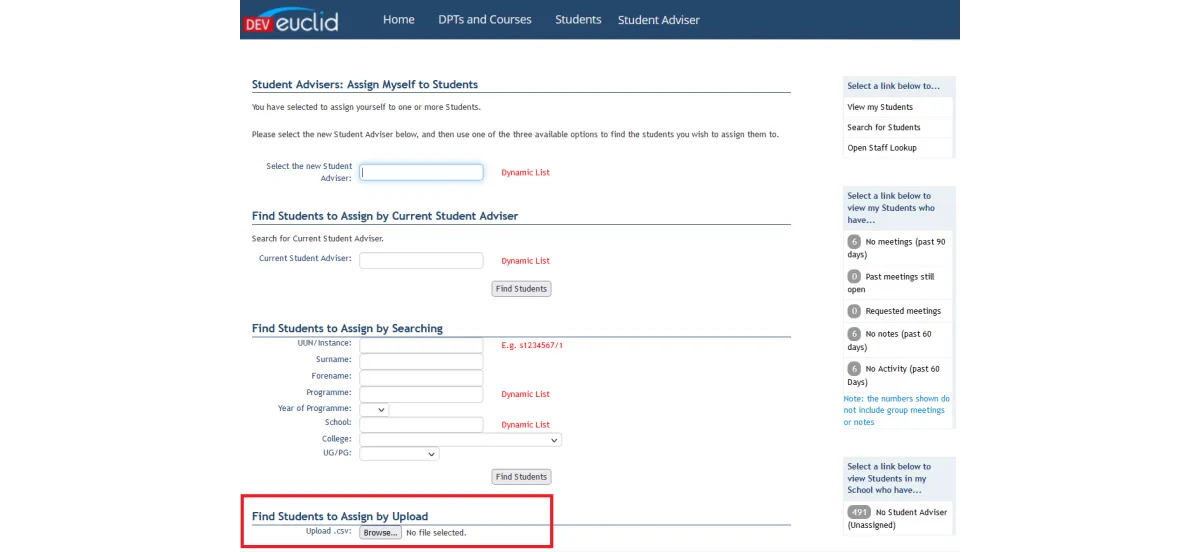The image size is (1200, 552).
Task: Click the Programme input field
Action: pos(421,394)
